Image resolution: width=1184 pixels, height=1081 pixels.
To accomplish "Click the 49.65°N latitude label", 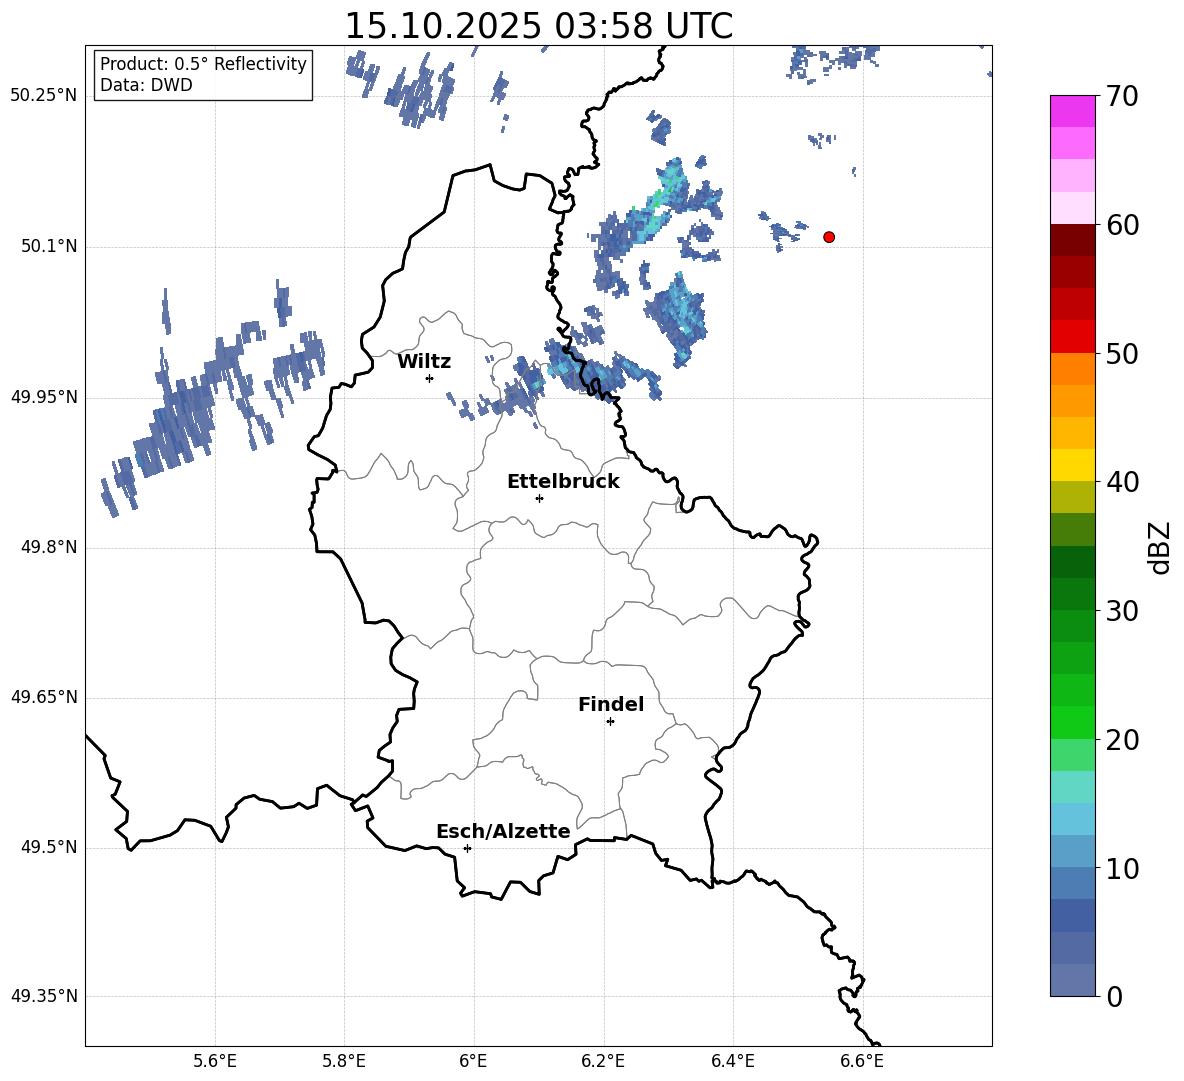I will 44,697.
